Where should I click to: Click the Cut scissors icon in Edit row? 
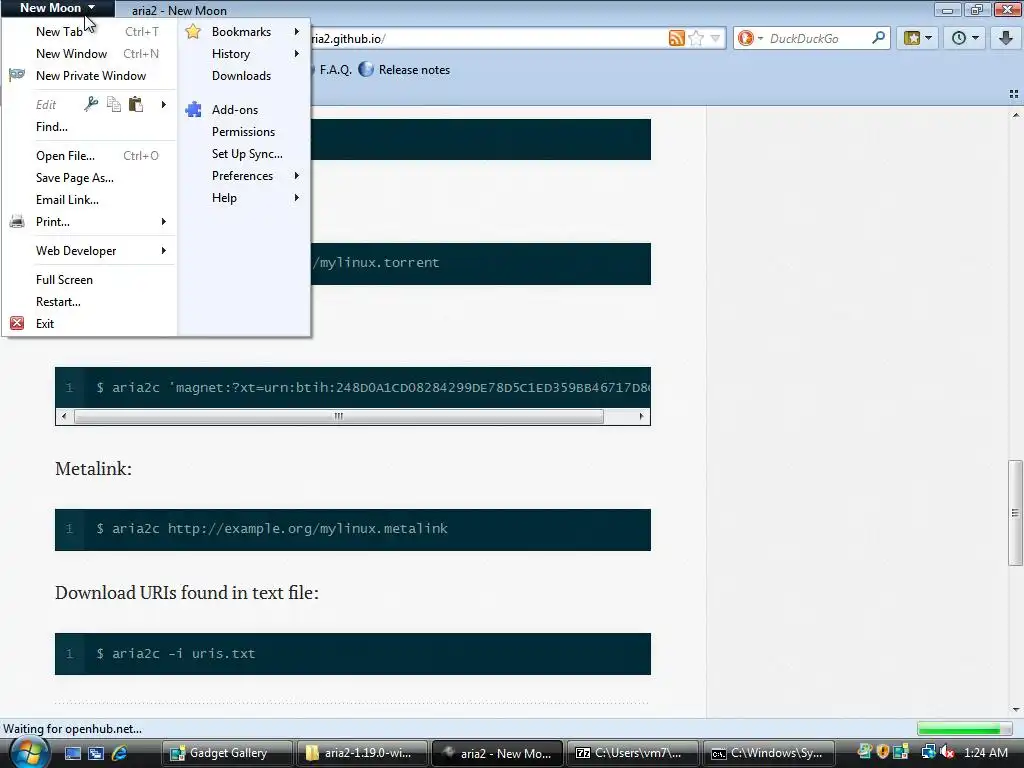[91, 104]
